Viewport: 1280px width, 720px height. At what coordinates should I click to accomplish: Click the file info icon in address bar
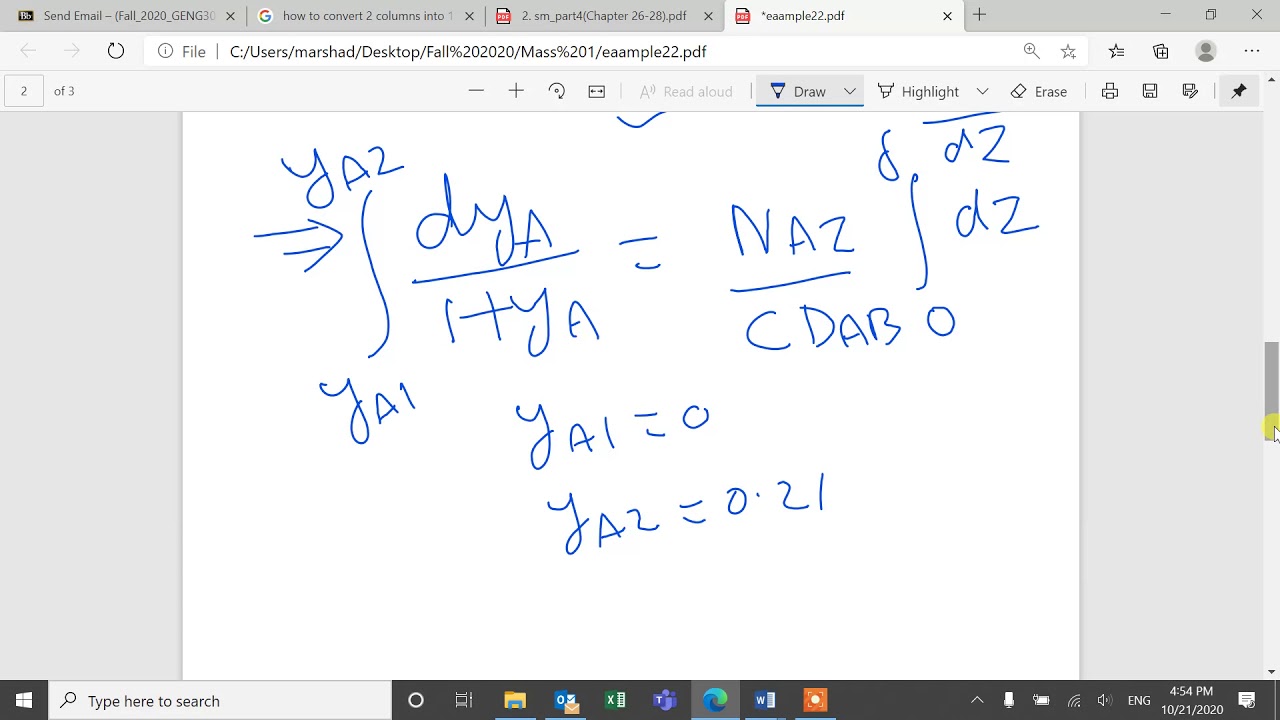[x=165, y=51]
